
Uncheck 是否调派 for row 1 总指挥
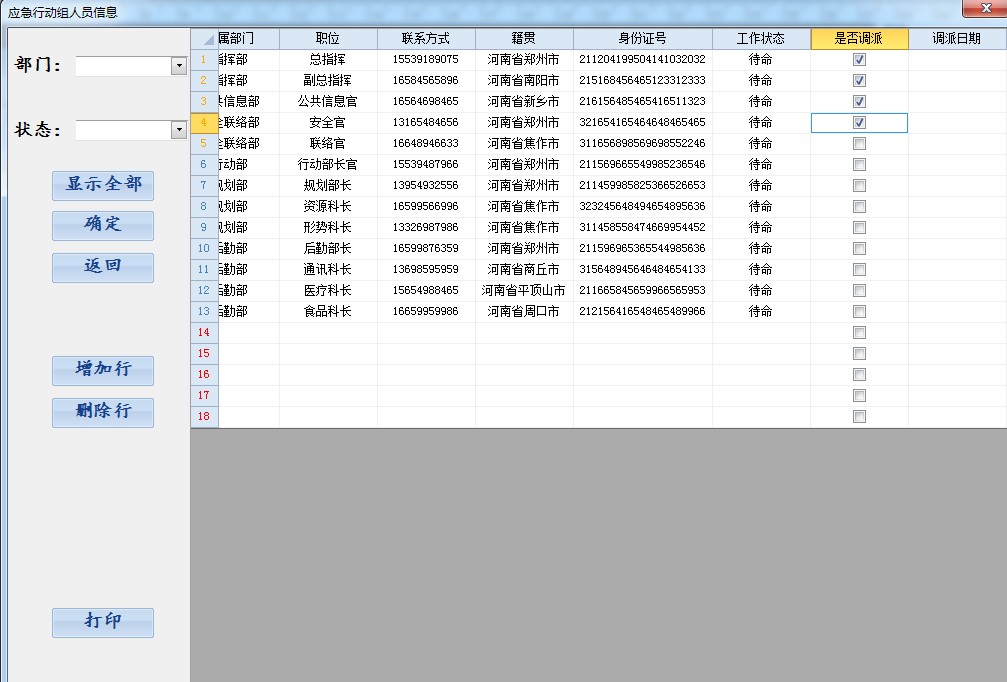click(859, 59)
